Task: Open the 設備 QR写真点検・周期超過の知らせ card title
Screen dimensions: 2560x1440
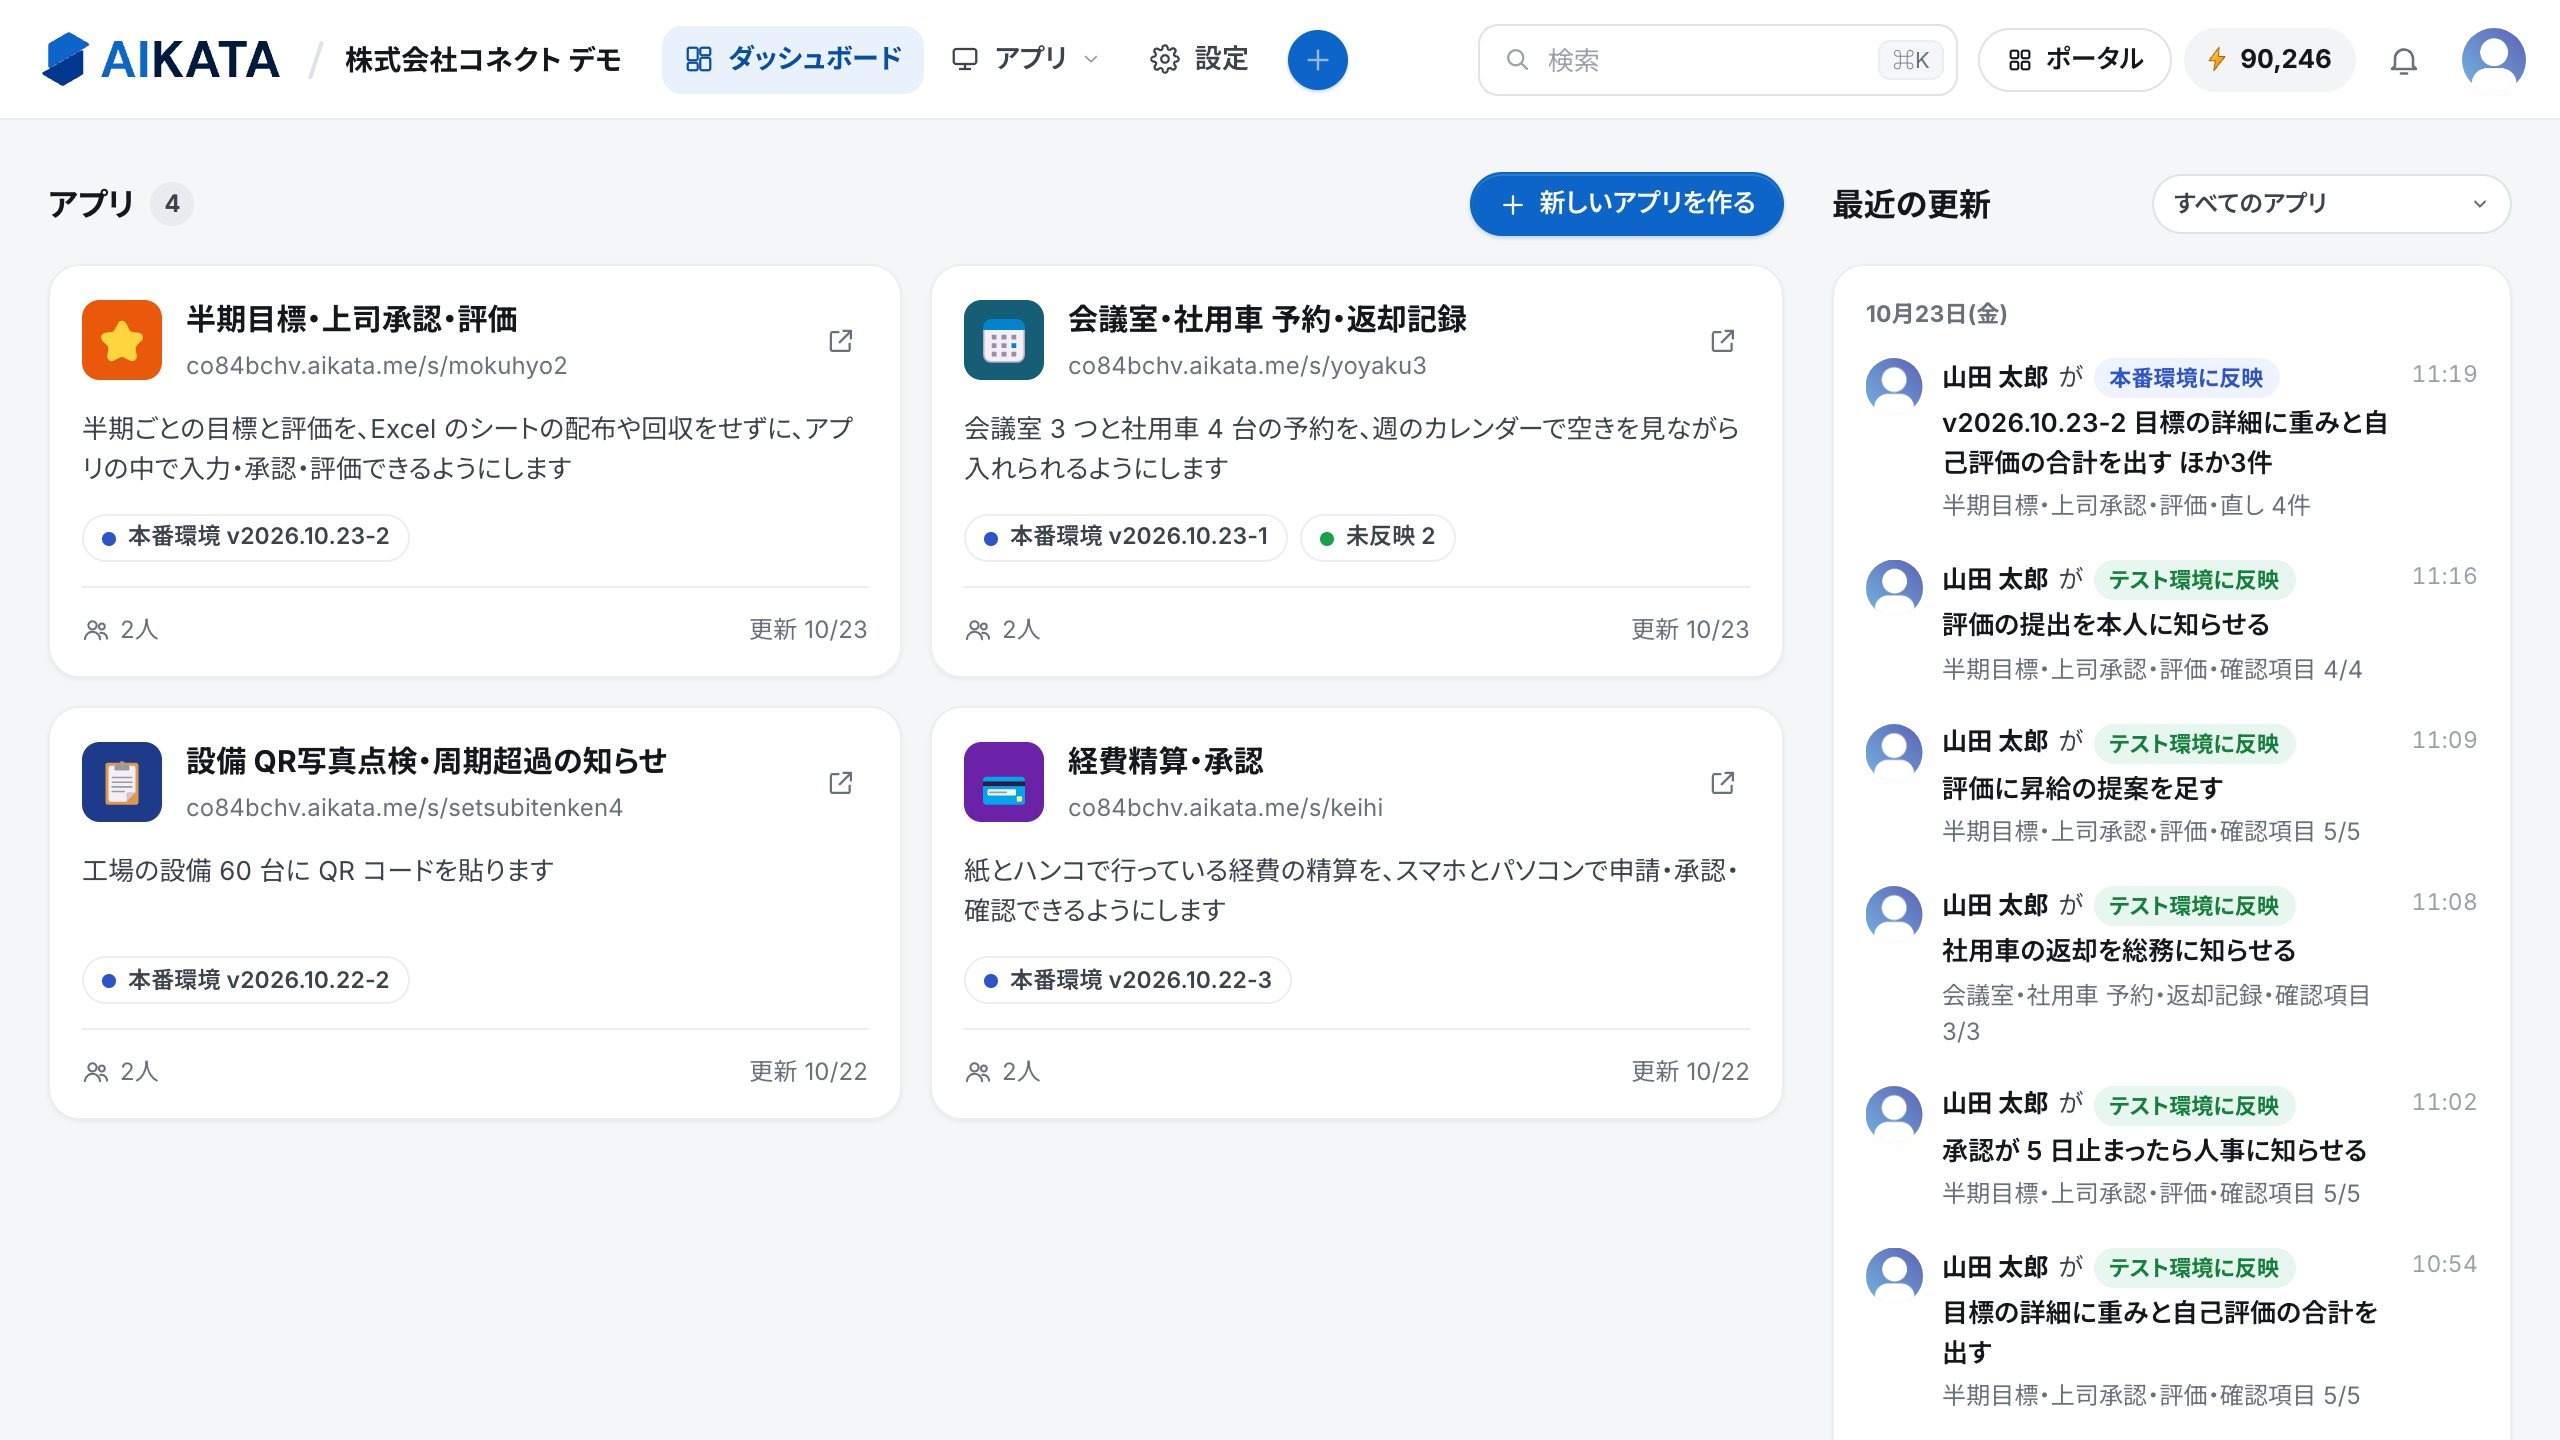Action: (426, 761)
